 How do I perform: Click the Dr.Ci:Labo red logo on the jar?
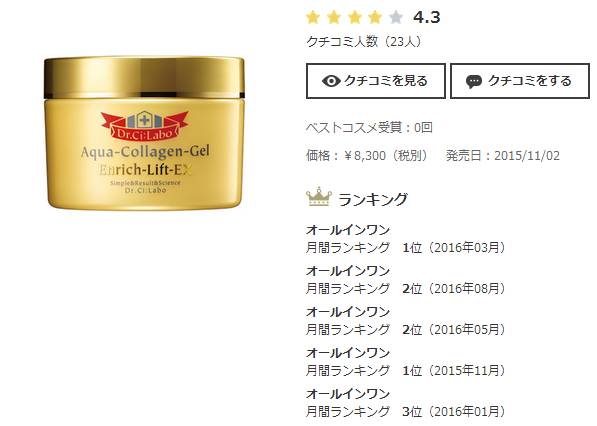click(144, 126)
